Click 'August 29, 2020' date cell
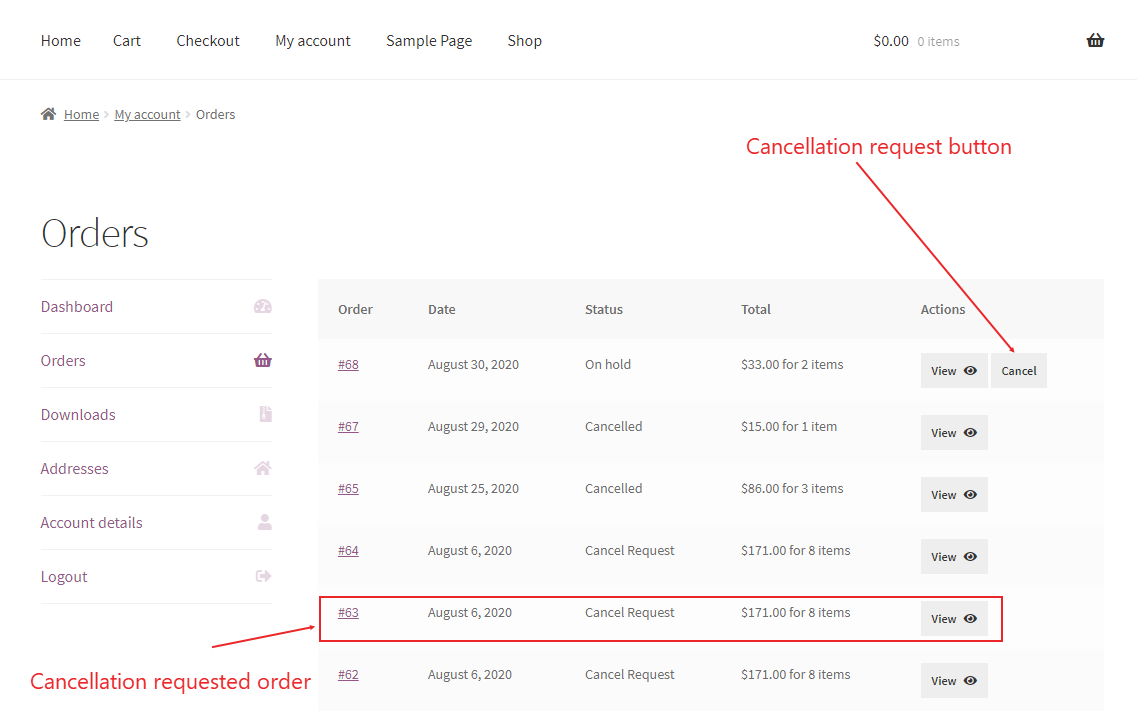 pyautogui.click(x=474, y=426)
